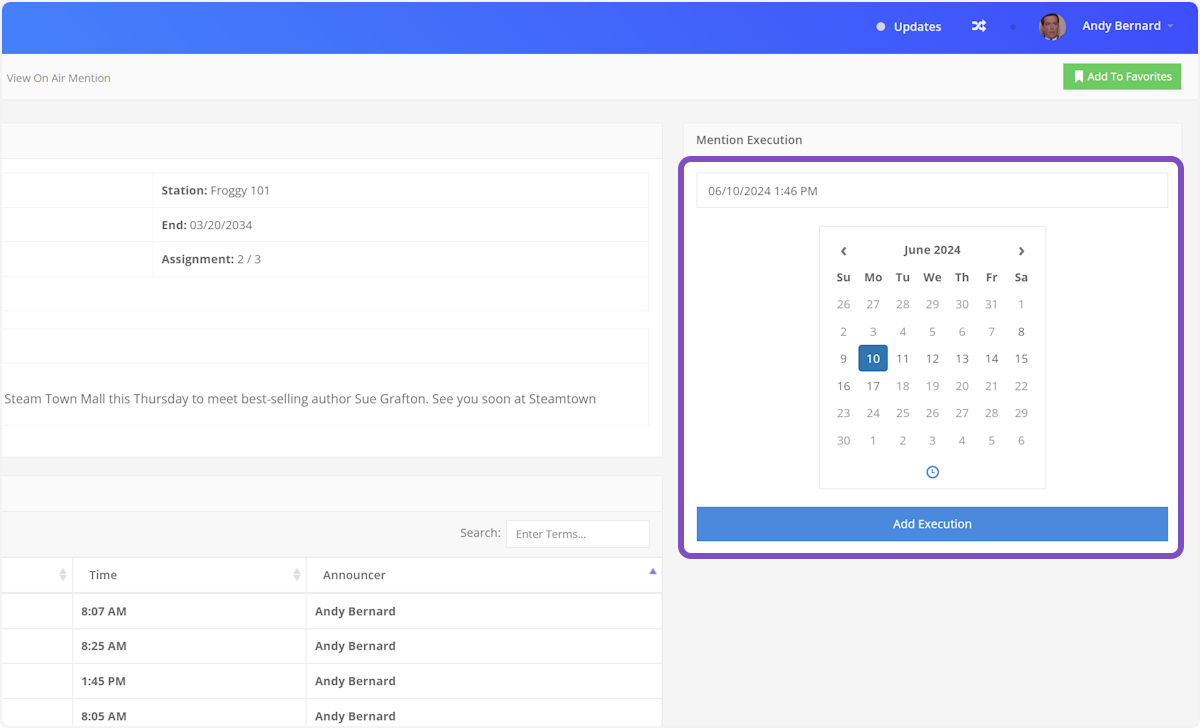
Task: Open the Updates menu item
Action: tap(917, 27)
